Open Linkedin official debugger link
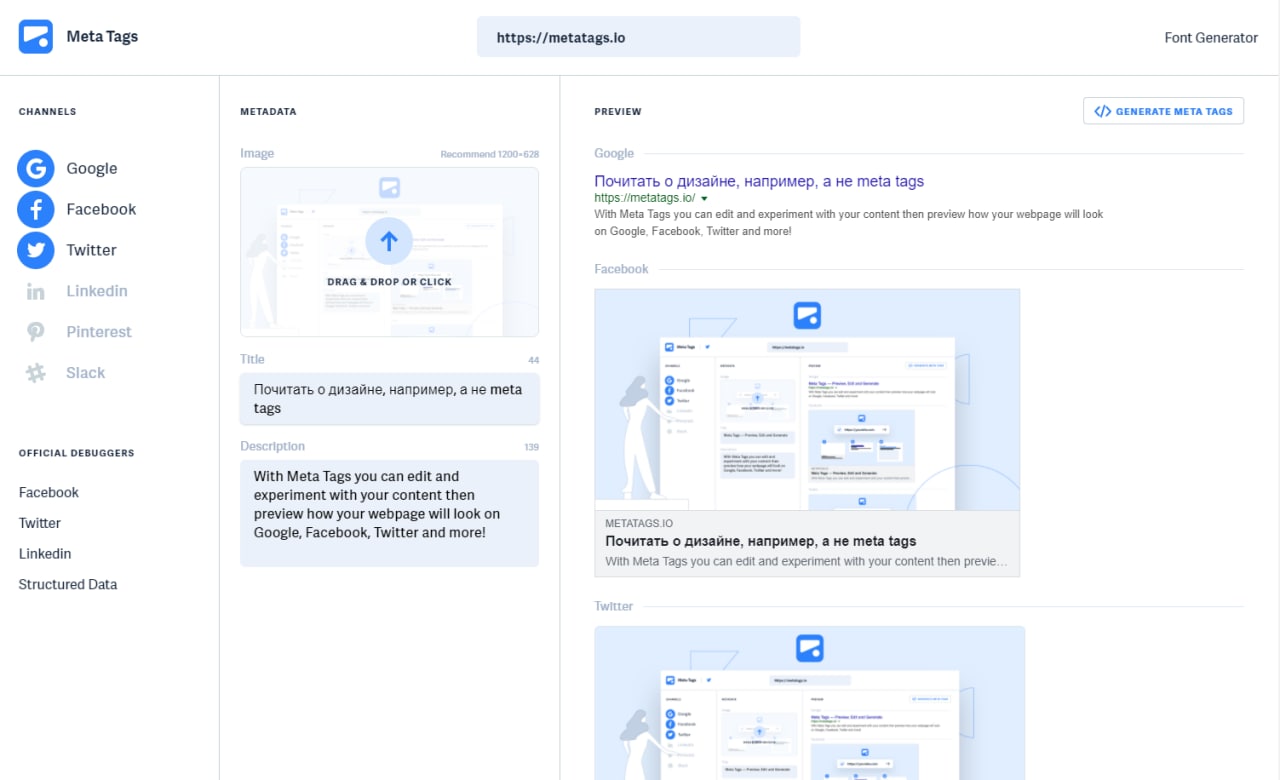This screenshot has height=780, width=1280. tap(45, 554)
